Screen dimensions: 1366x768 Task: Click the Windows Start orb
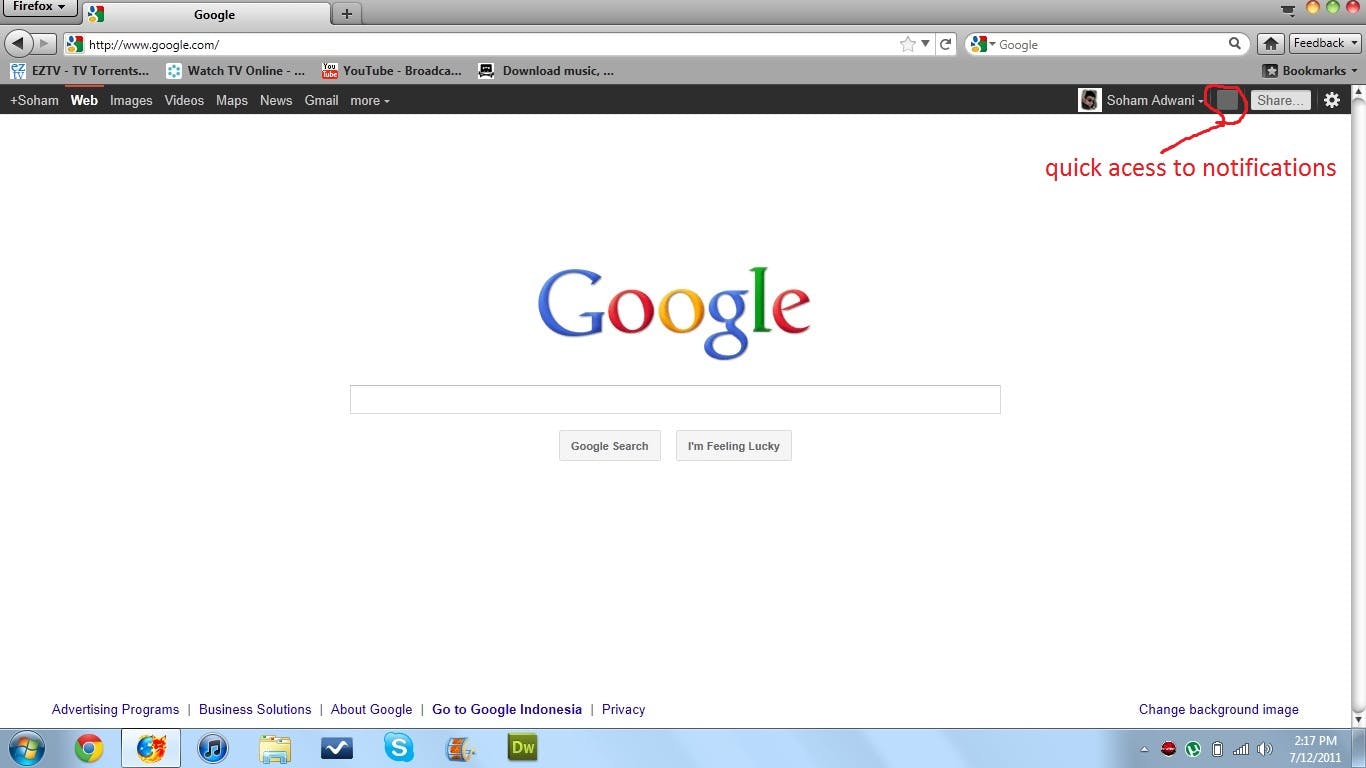coord(27,748)
